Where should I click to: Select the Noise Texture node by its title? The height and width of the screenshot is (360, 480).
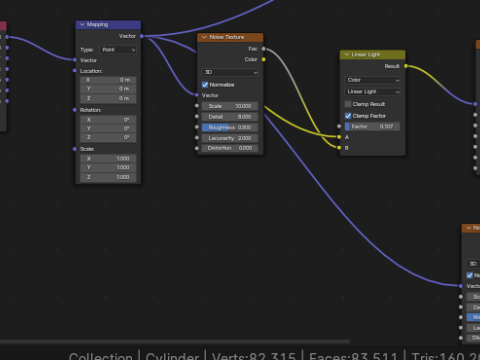click(227, 37)
